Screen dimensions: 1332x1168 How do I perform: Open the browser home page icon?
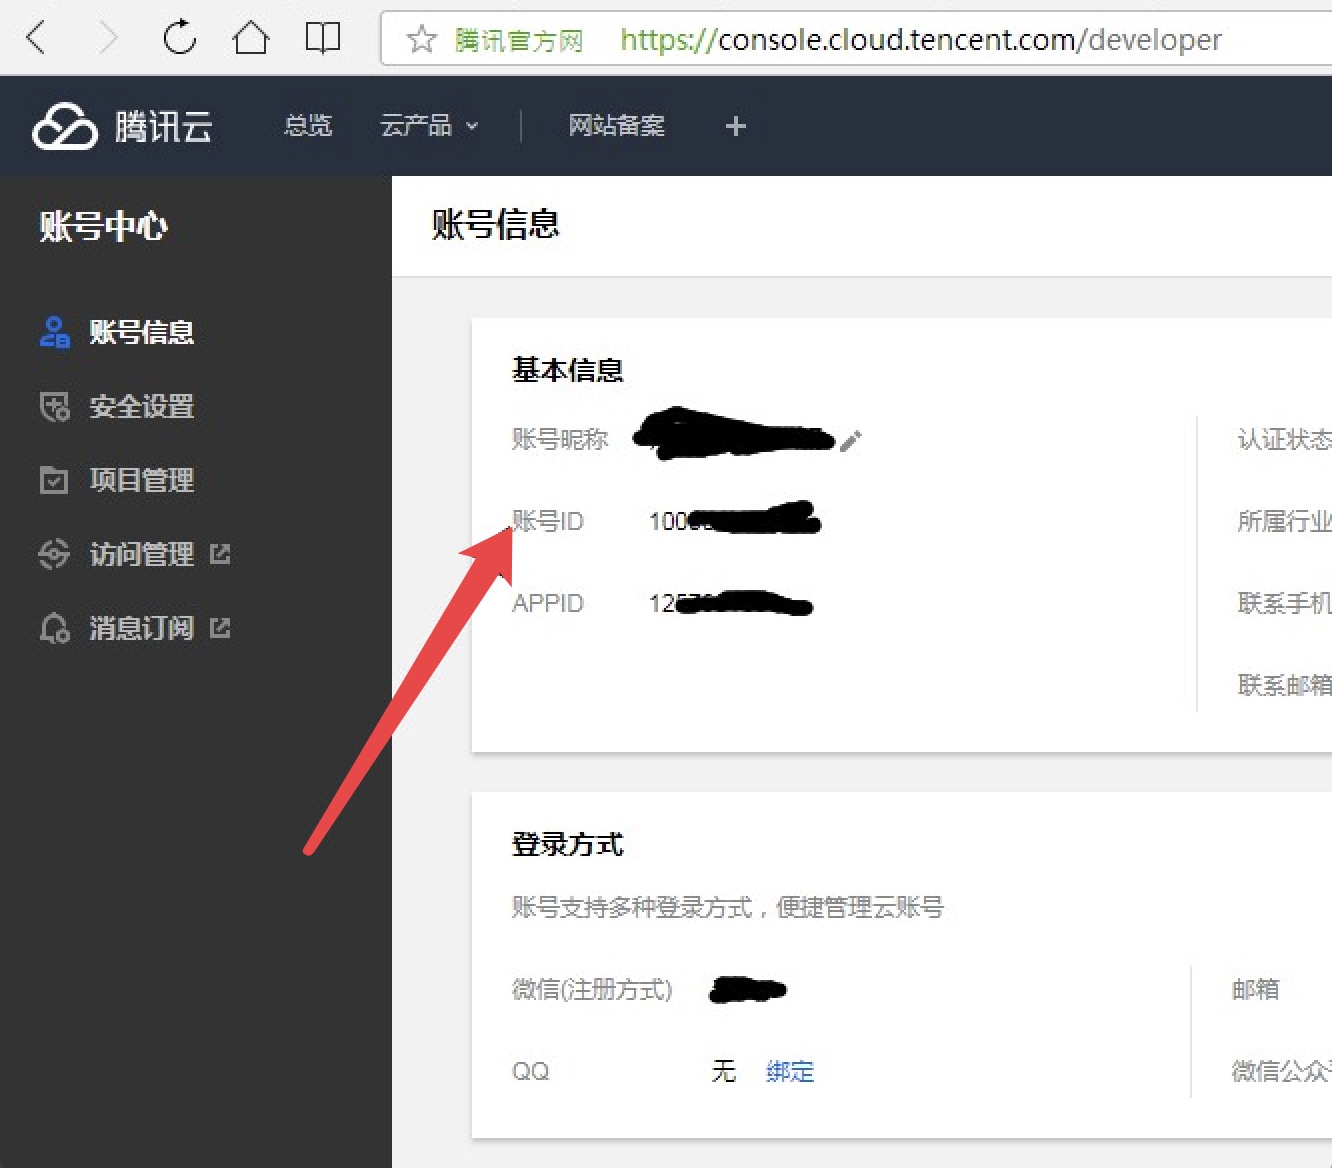tap(251, 38)
